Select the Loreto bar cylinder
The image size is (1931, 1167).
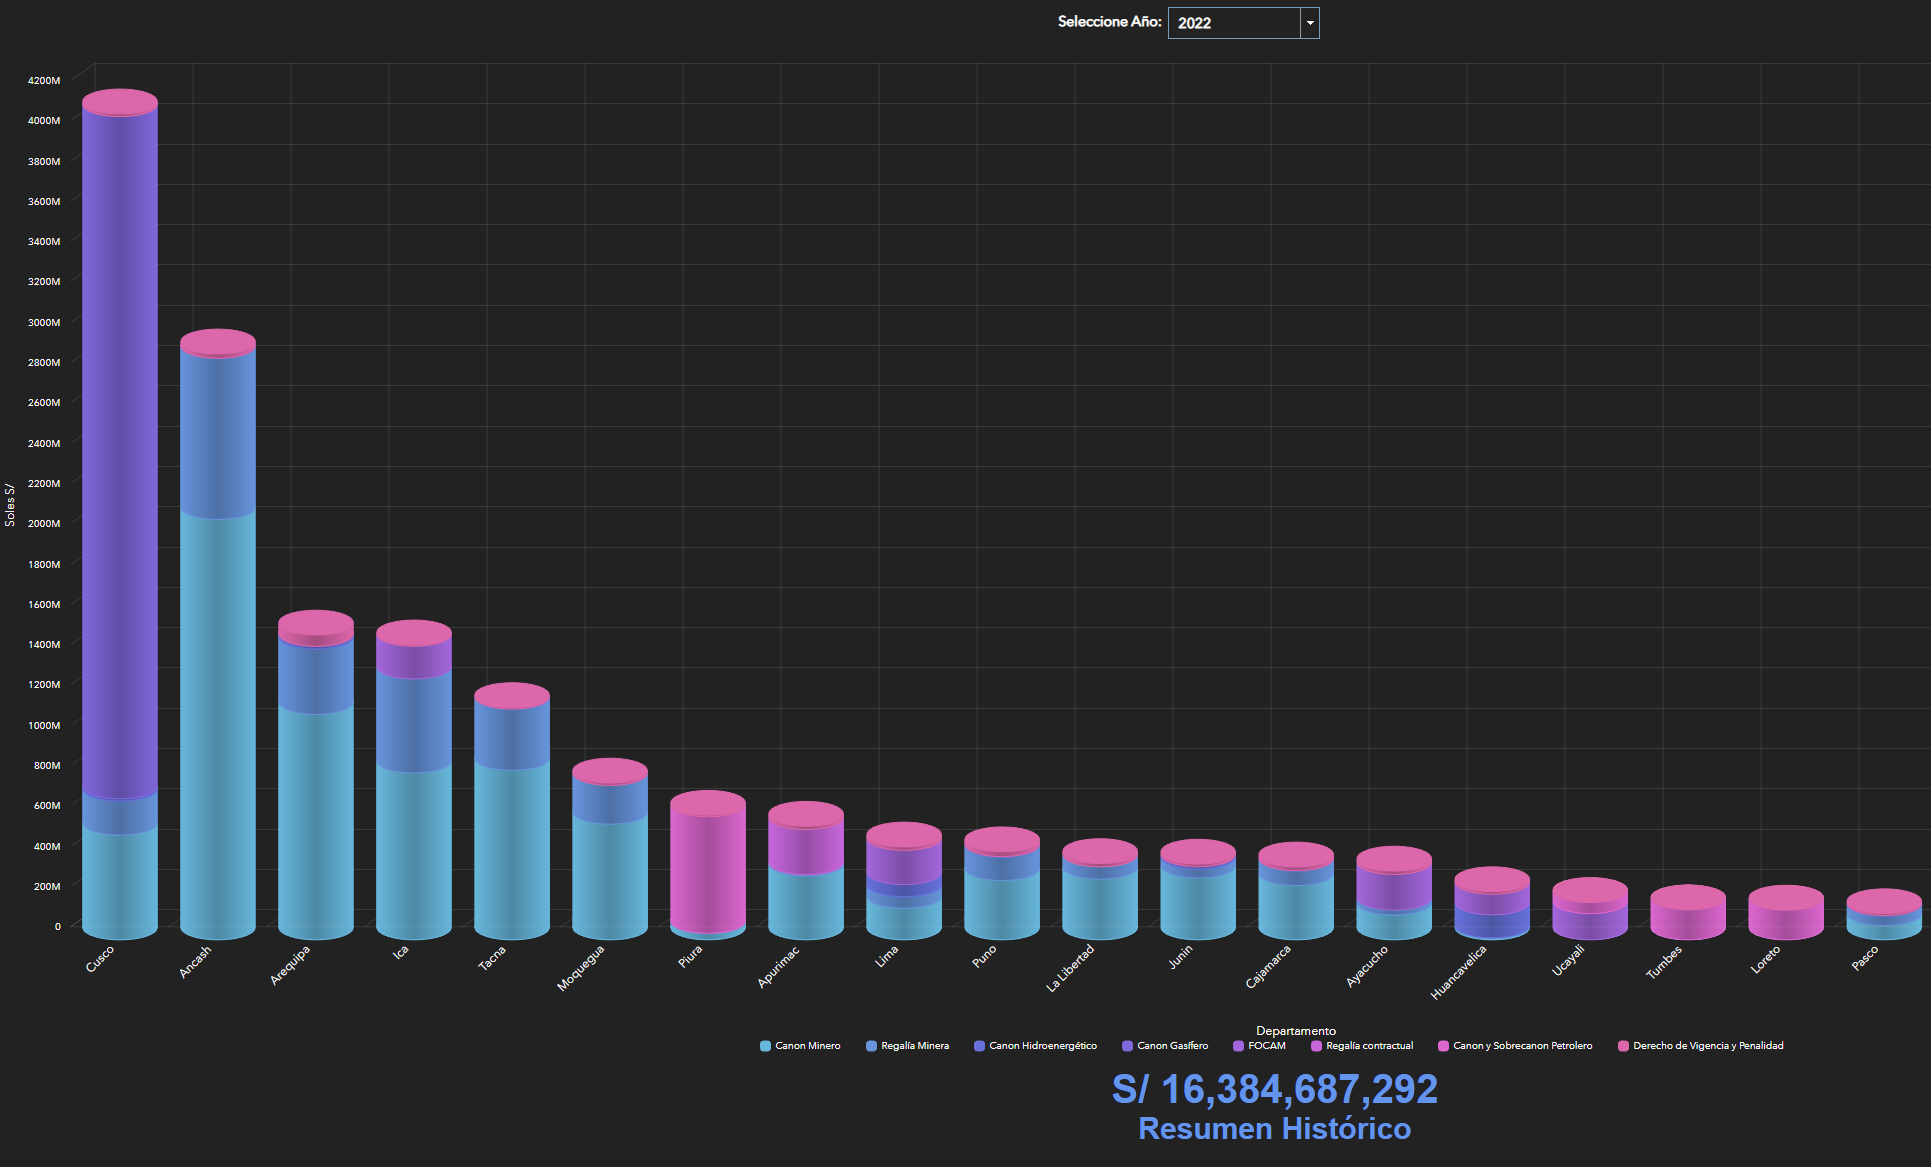click(x=1786, y=912)
